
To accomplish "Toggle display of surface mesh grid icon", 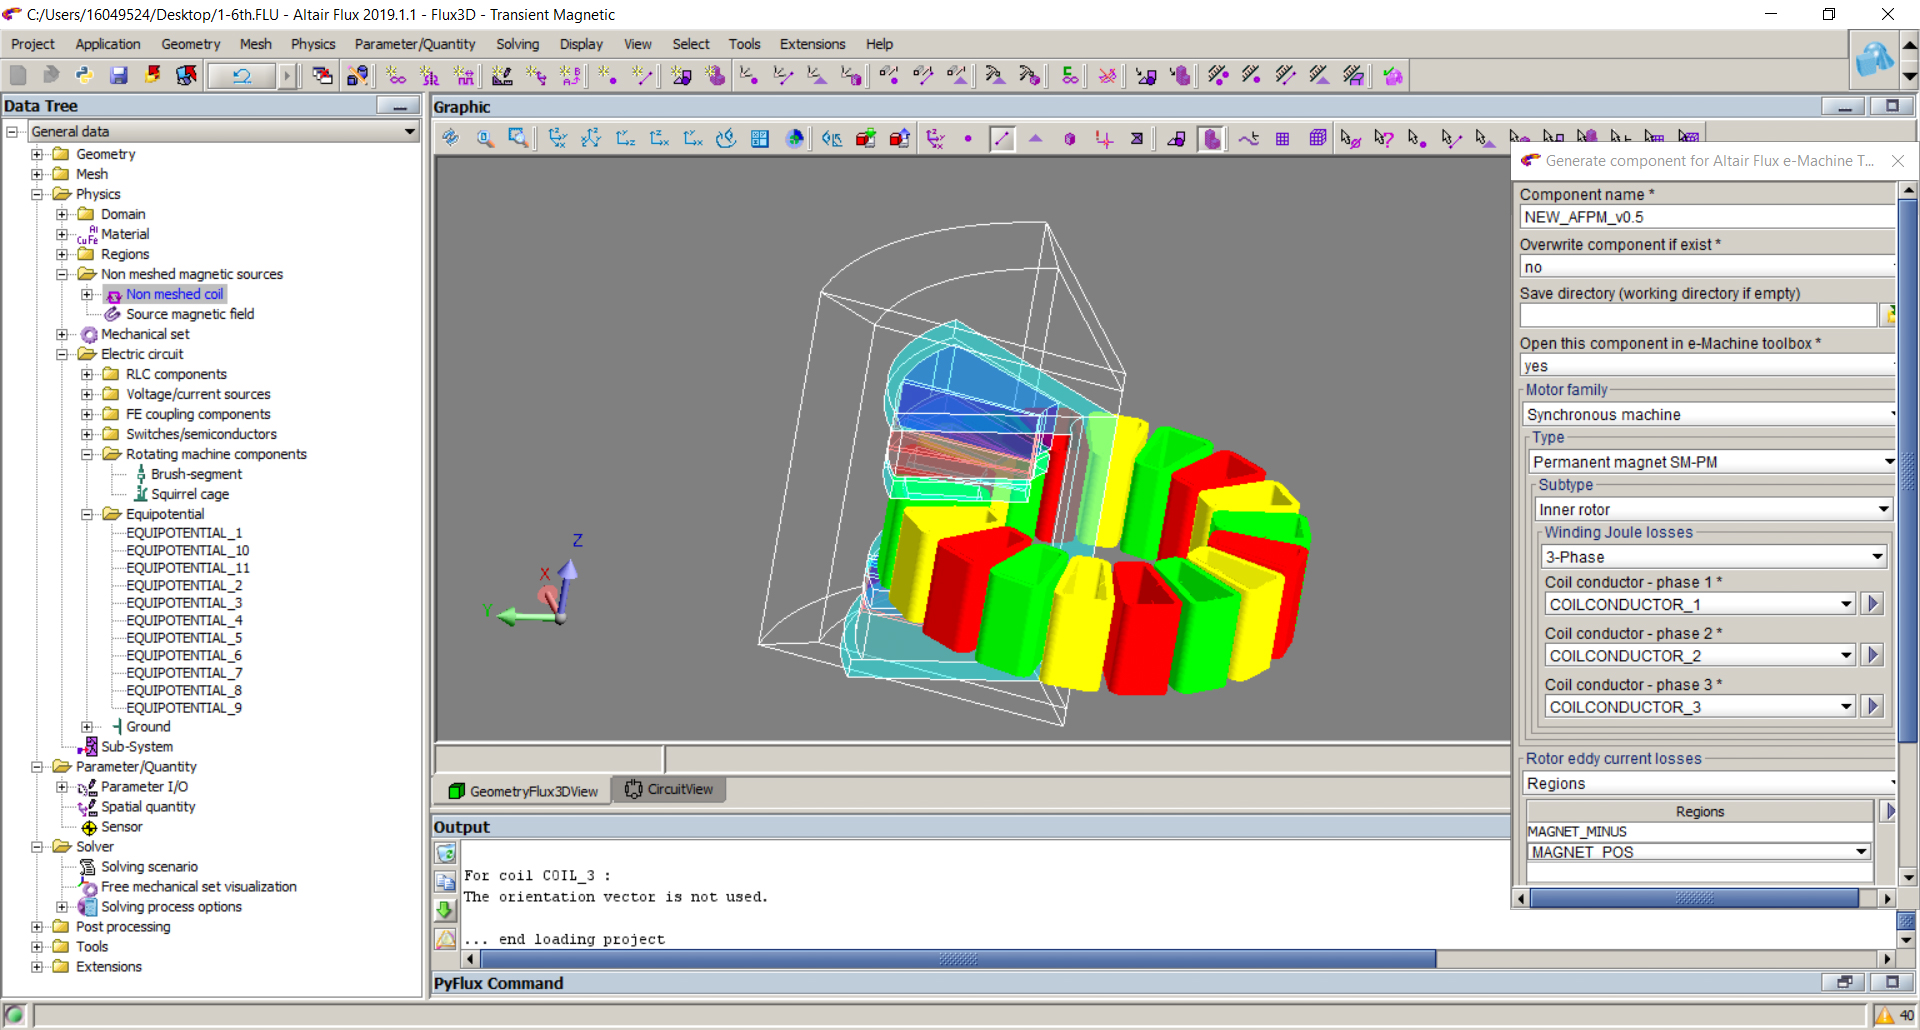I will (1282, 139).
